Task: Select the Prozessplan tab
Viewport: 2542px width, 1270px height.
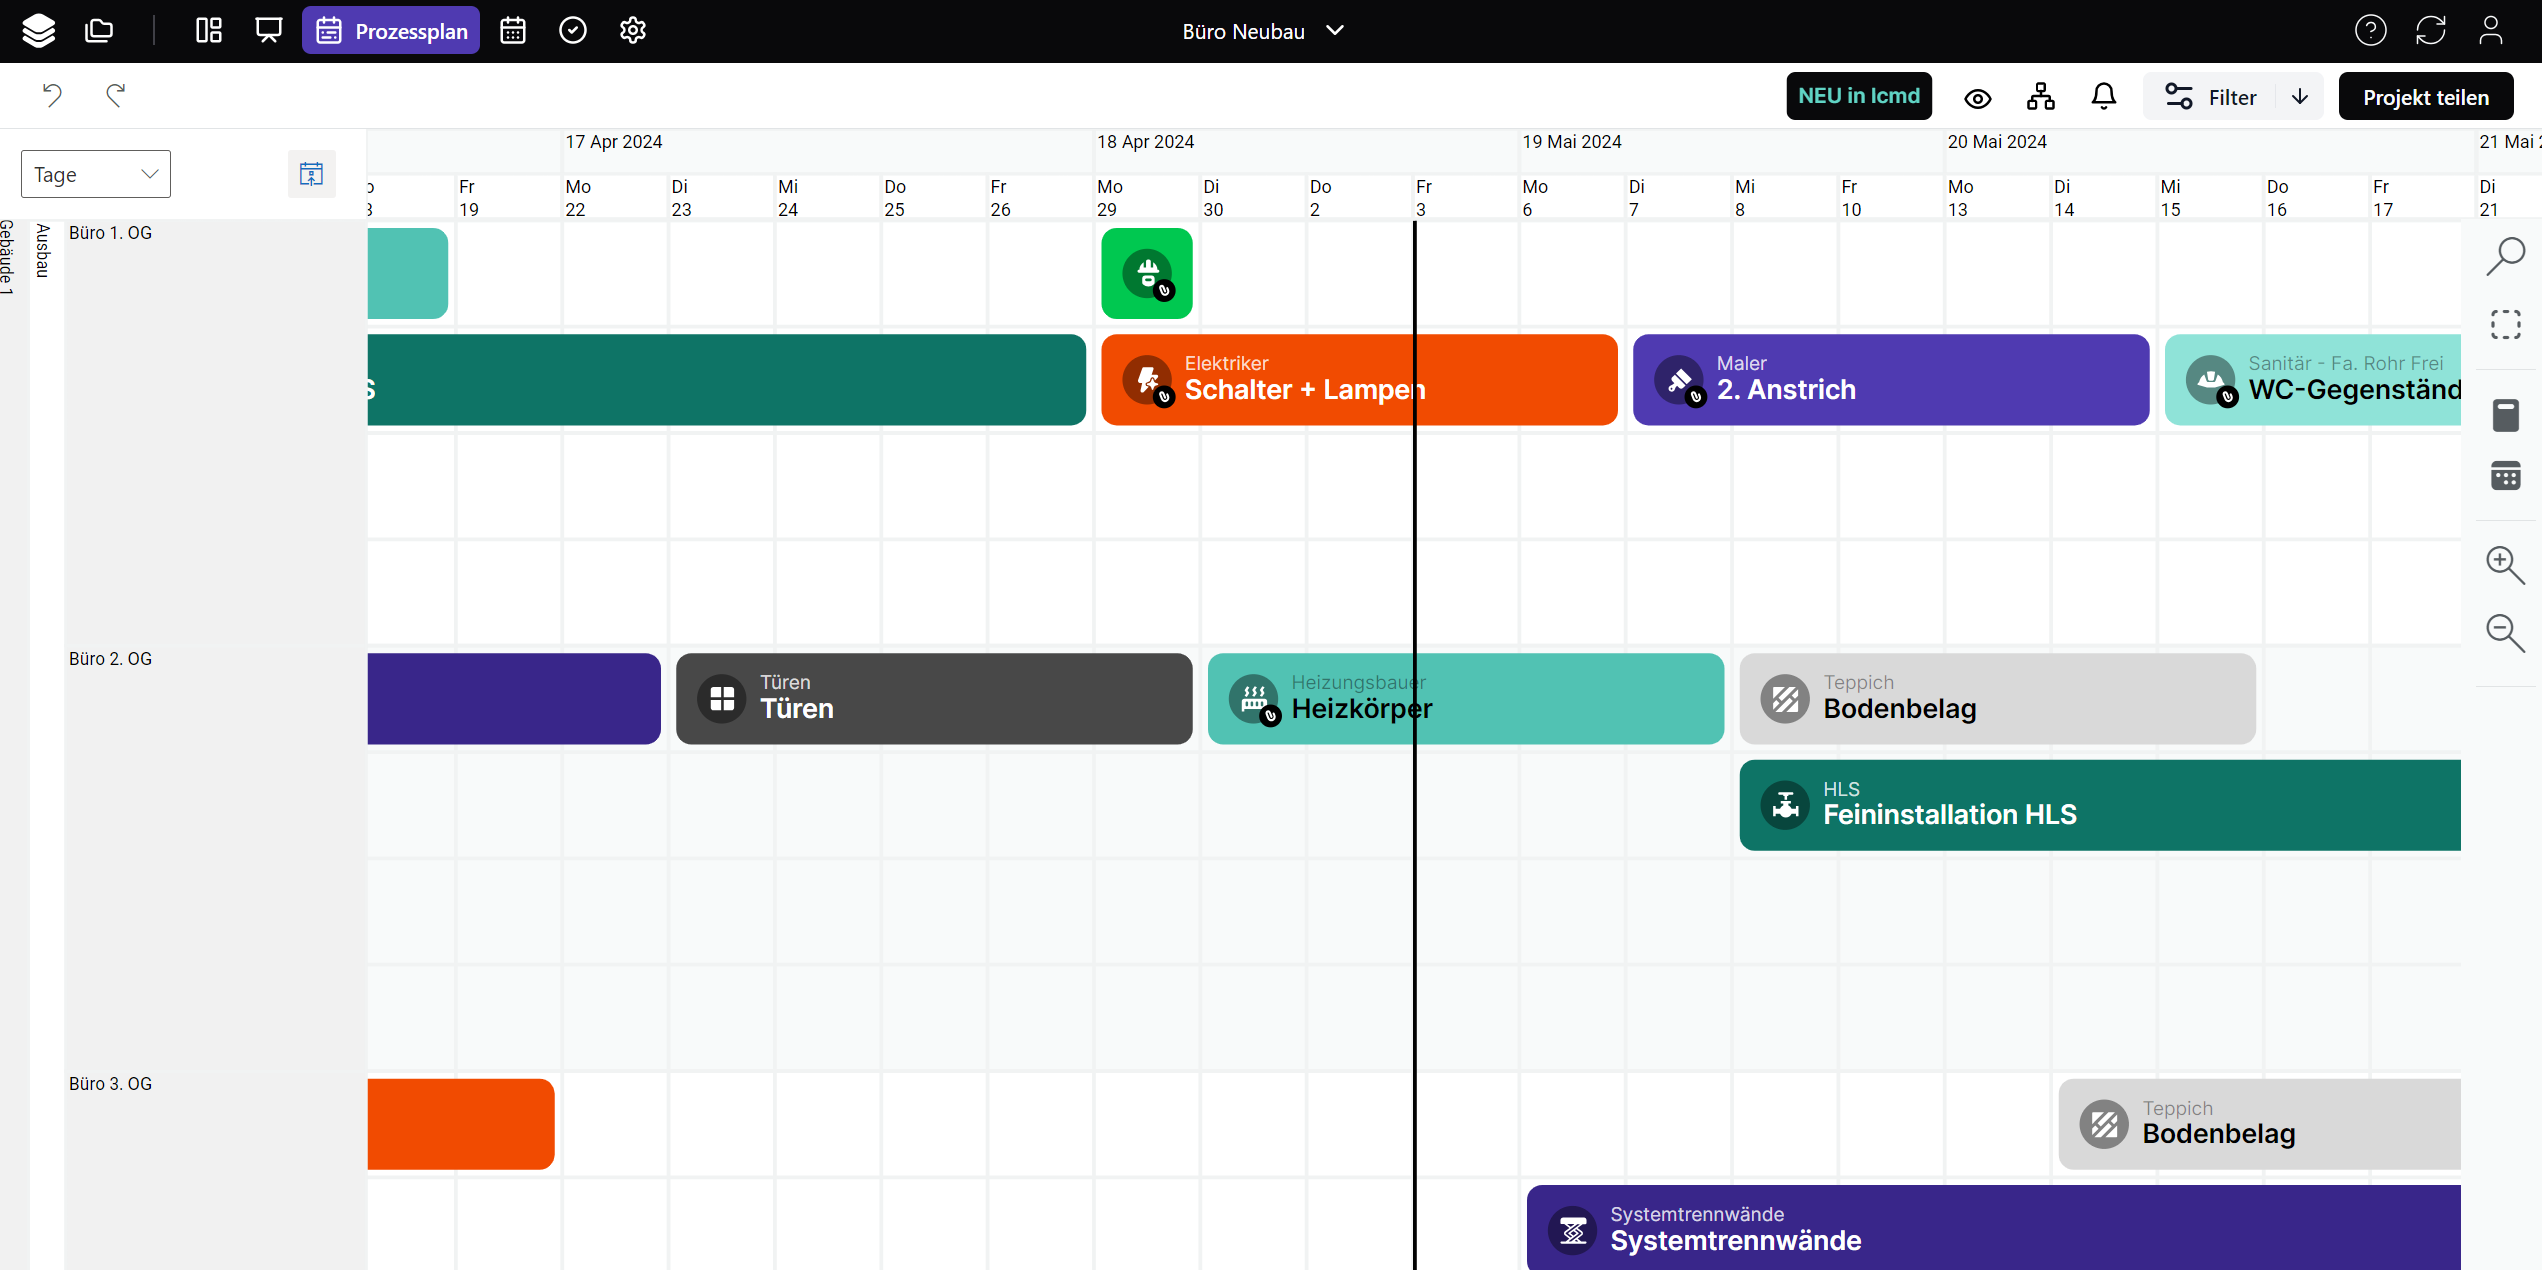Action: (391, 31)
